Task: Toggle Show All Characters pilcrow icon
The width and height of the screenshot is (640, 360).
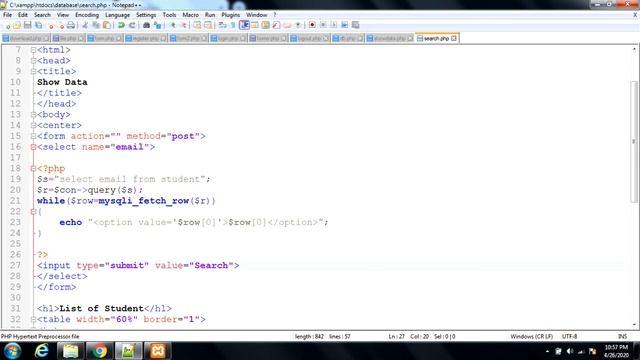Action: coord(233,25)
